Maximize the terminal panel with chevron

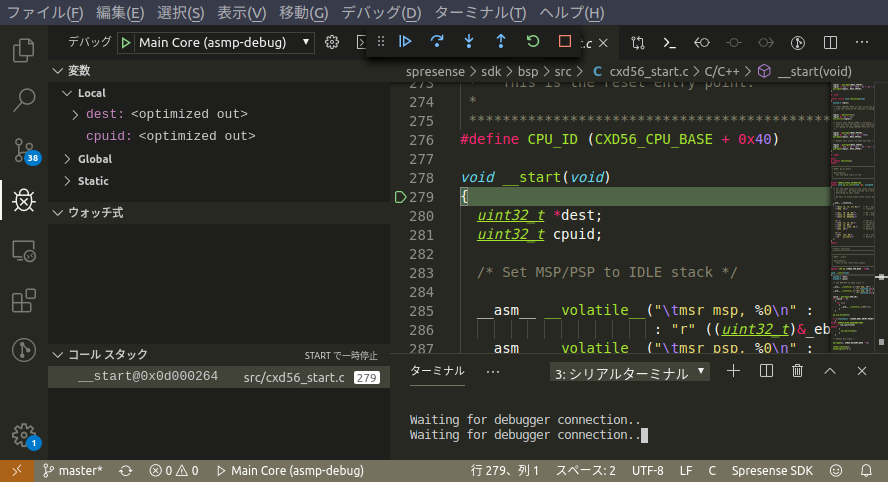[x=830, y=371]
